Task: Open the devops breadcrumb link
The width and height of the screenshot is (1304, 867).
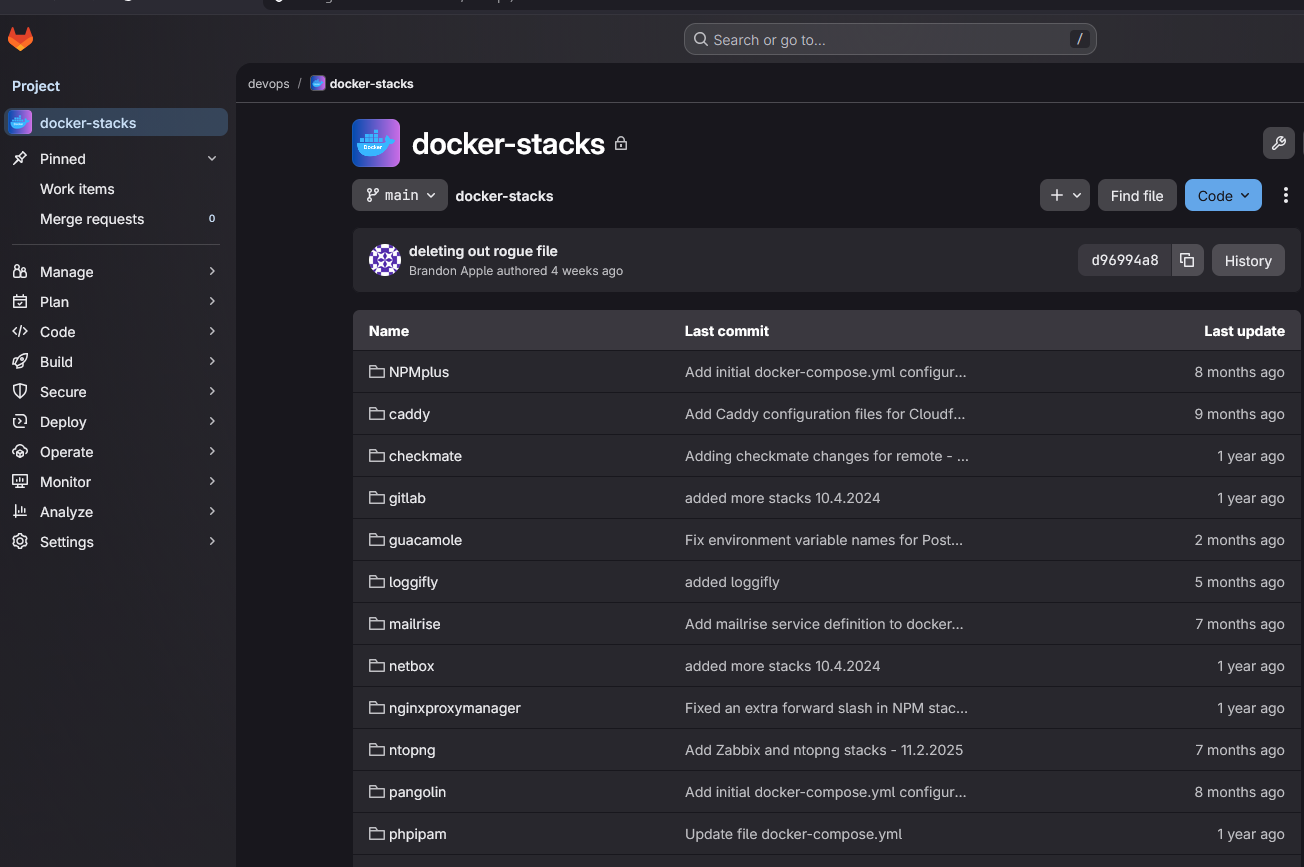Action: 268,84
